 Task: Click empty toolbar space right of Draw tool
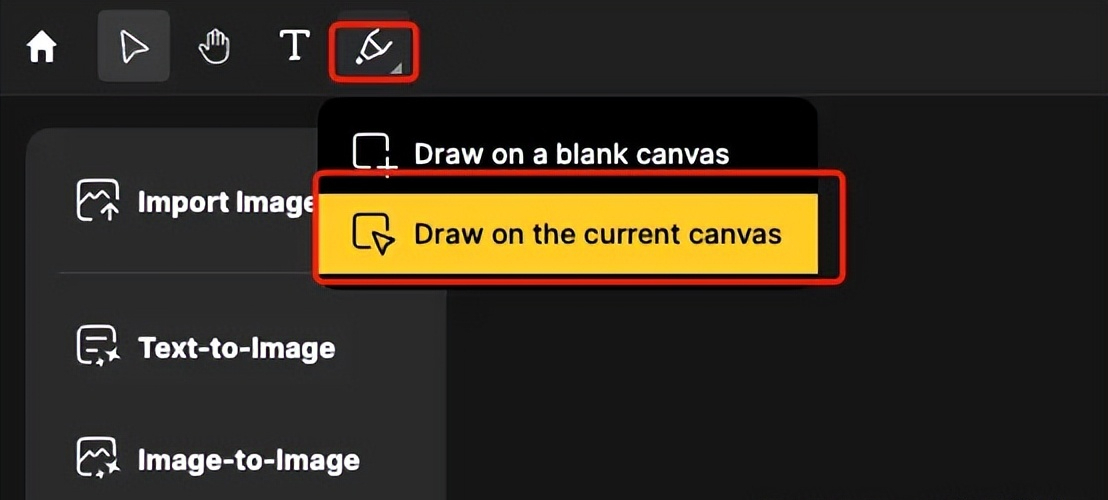coord(700,47)
